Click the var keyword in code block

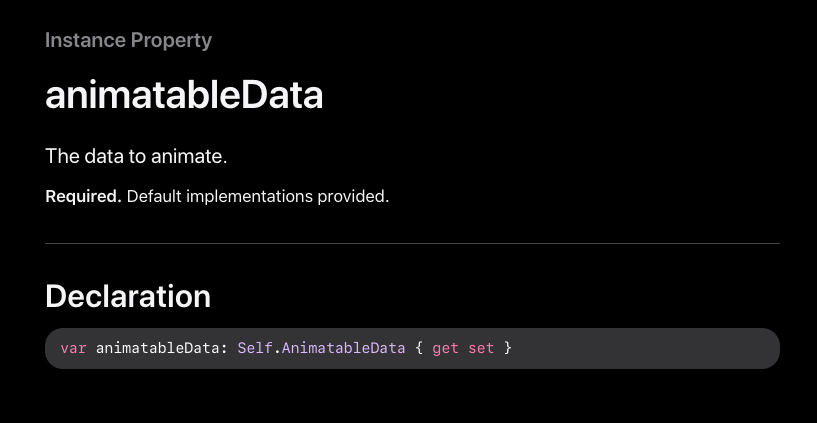coord(73,348)
